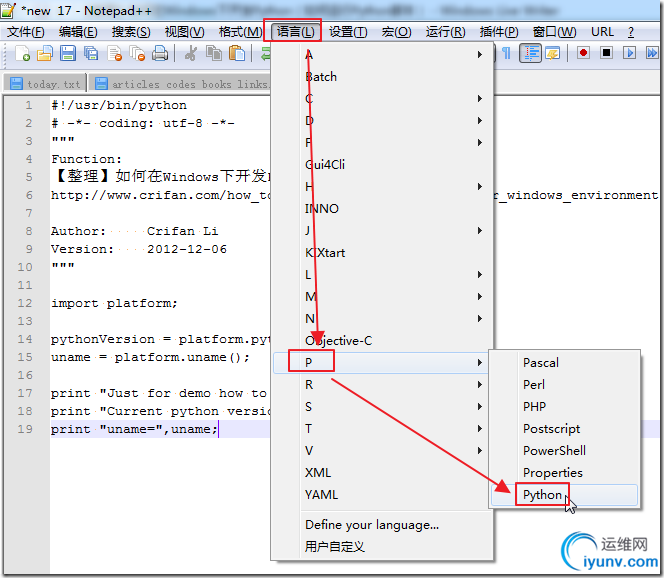Select YAML language

coord(382,495)
